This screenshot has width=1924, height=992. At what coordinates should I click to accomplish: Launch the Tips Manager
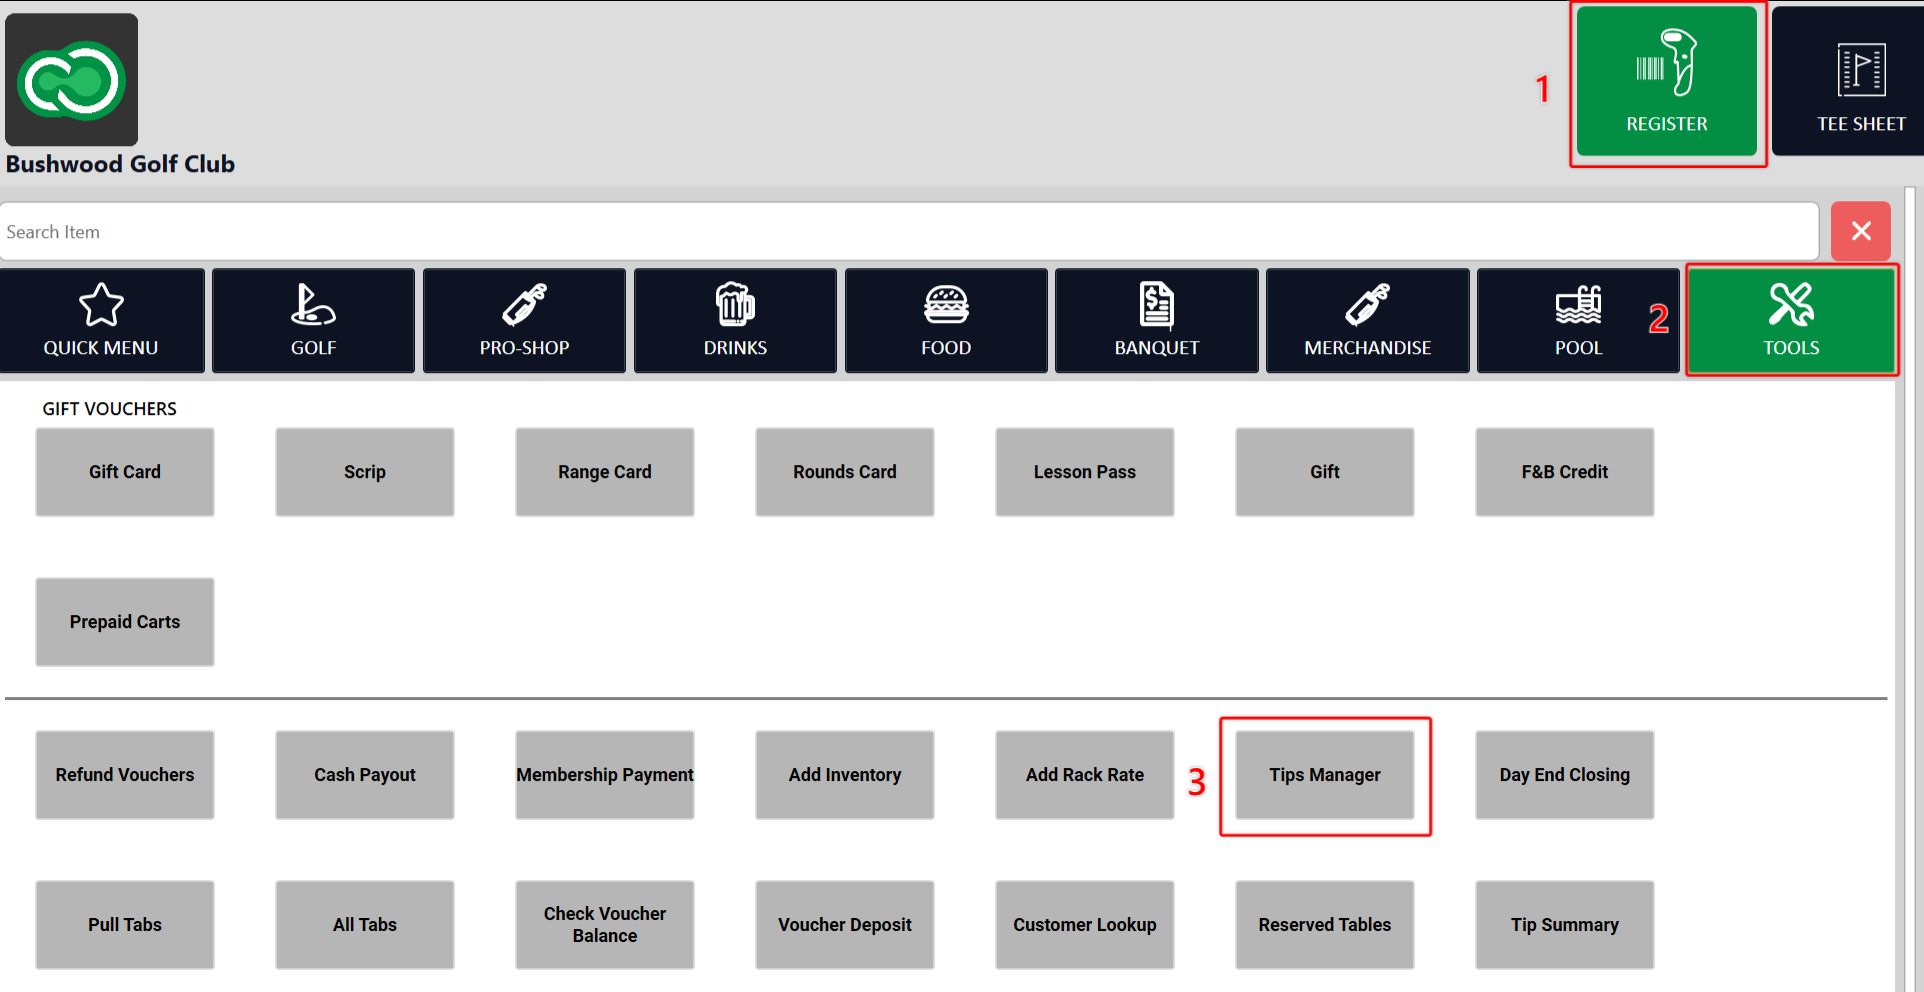1325,775
